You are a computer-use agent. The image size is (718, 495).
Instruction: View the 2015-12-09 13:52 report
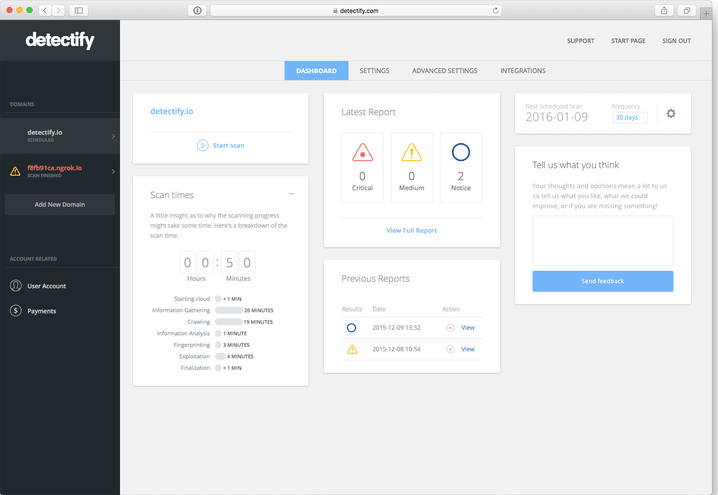click(x=468, y=327)
